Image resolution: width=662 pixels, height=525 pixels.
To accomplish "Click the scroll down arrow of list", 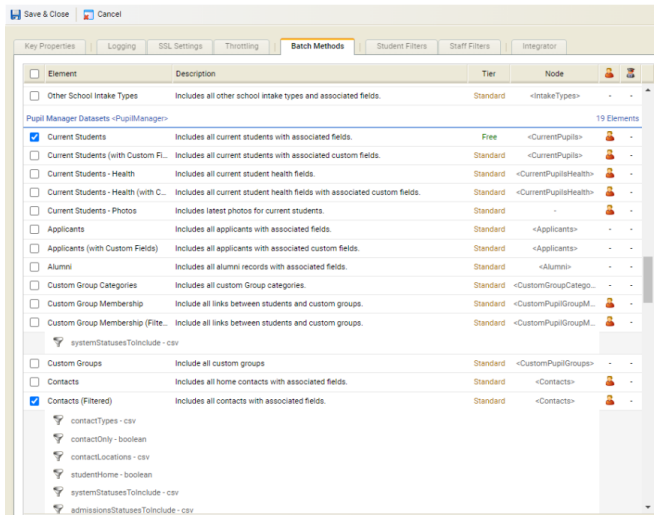I will point(648,507).
